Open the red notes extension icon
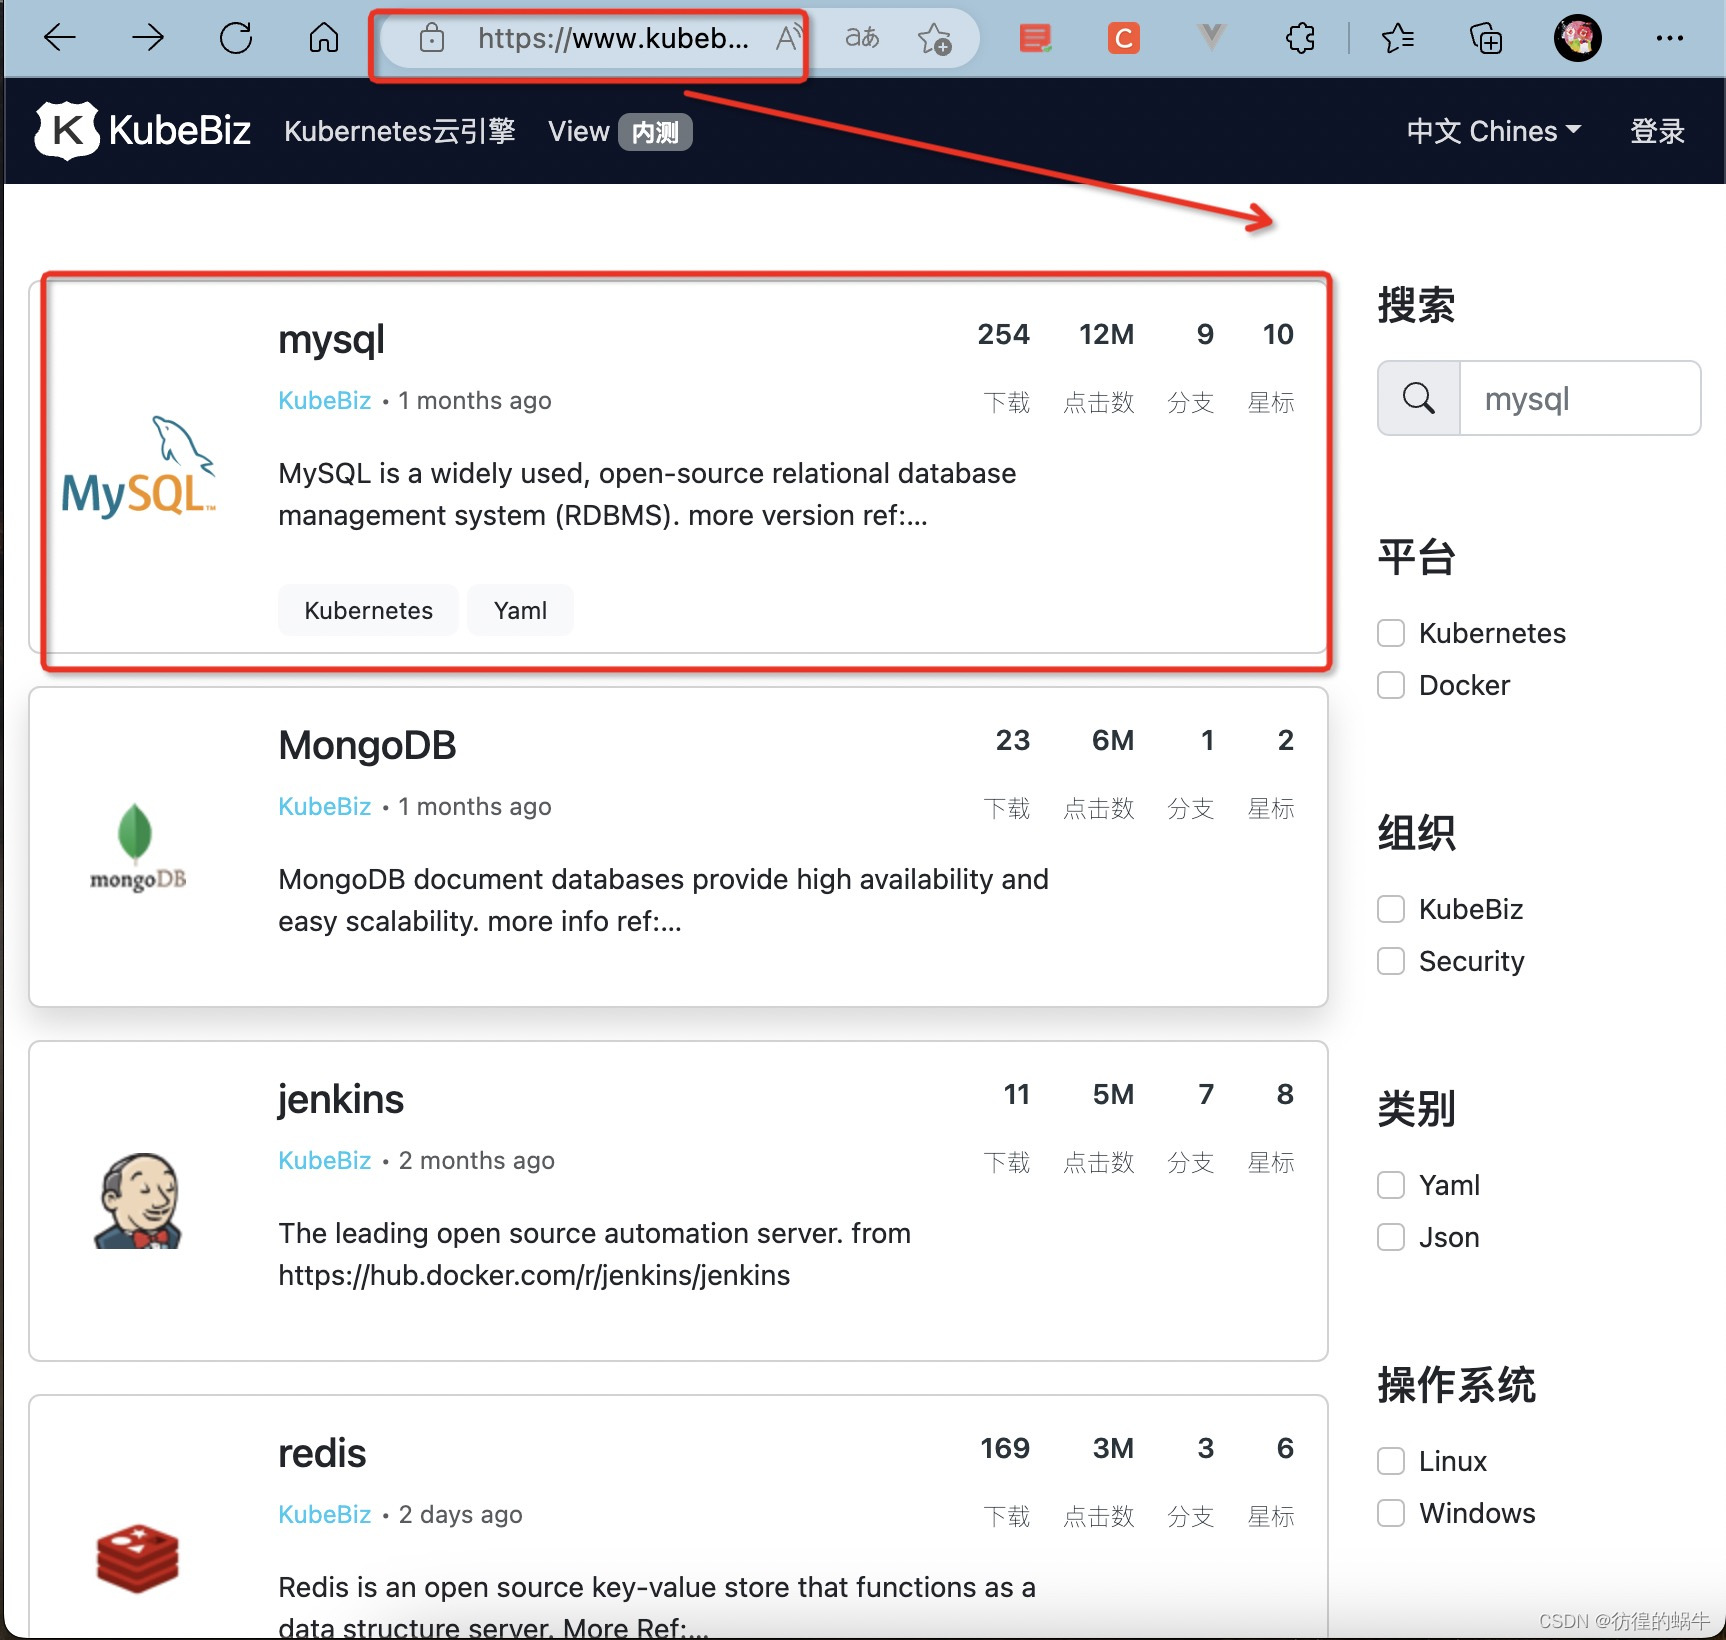 coord(1035,38)
